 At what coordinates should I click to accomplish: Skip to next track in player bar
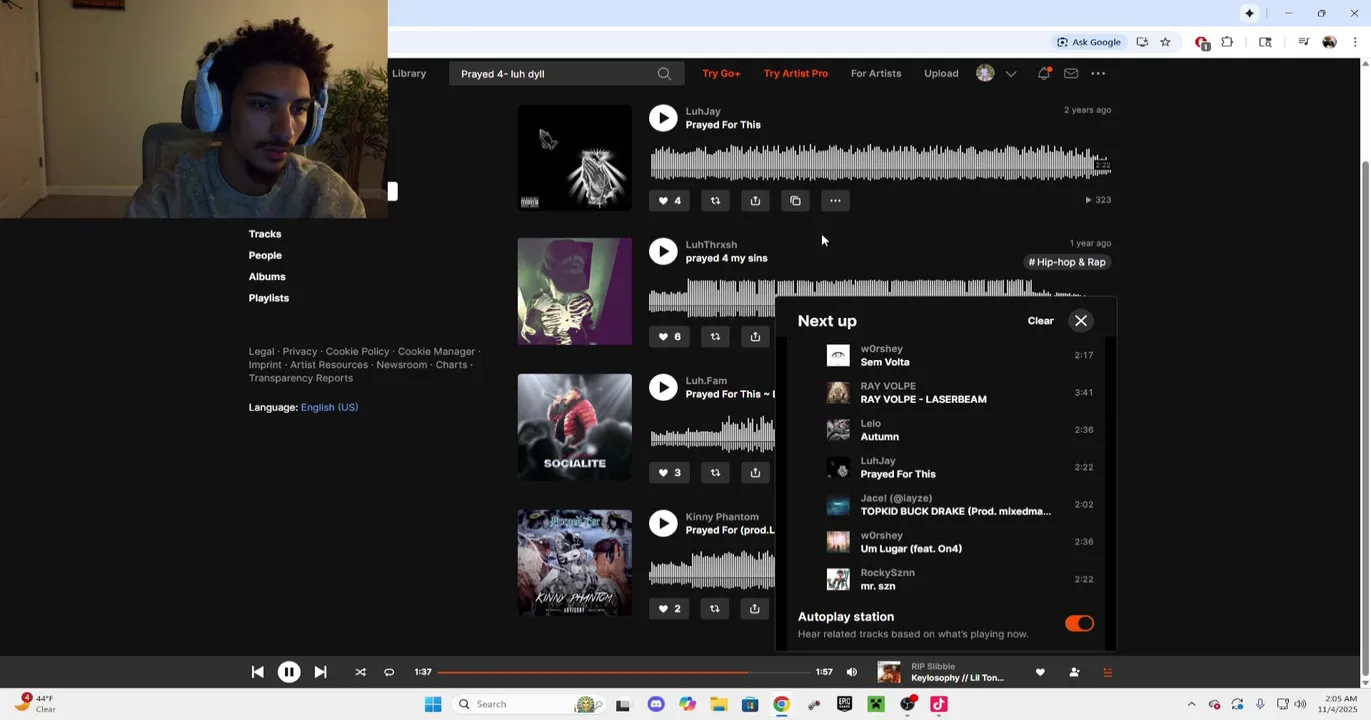click(x=320, y=673)
